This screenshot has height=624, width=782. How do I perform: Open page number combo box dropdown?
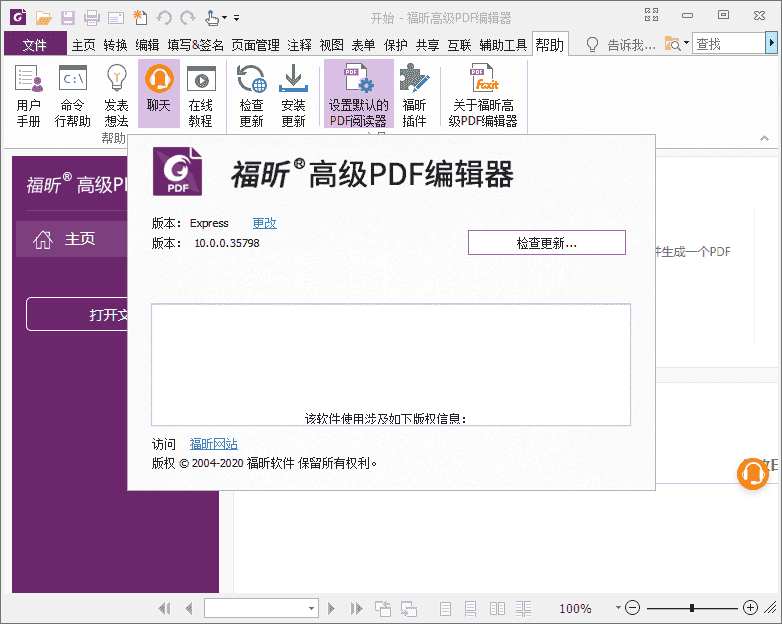pos(311,608)
